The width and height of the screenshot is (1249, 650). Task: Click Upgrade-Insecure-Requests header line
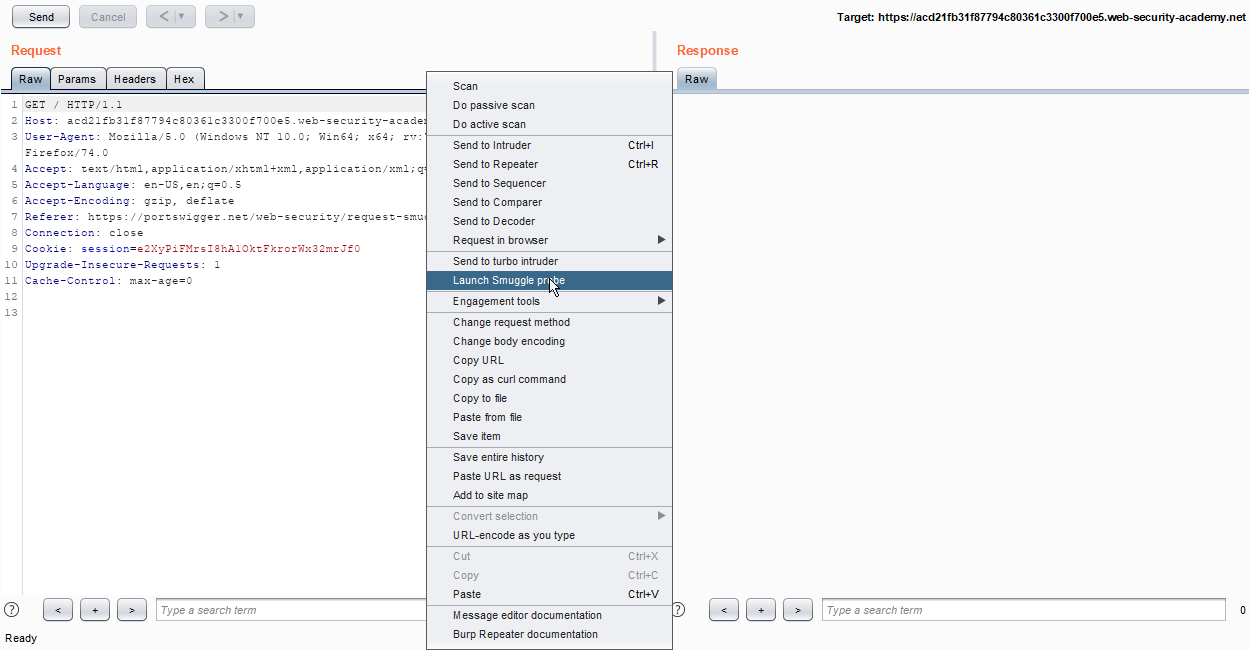tap(122, 265)
